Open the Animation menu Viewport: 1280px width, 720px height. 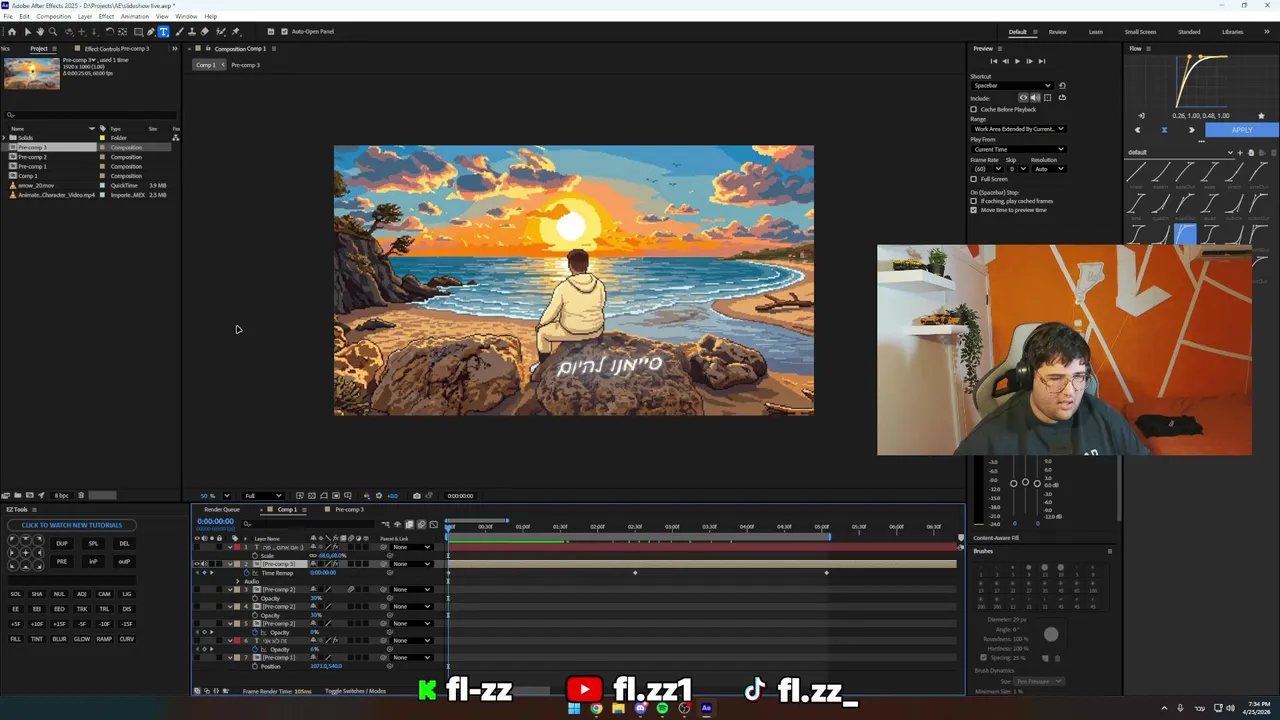[135, 16]
